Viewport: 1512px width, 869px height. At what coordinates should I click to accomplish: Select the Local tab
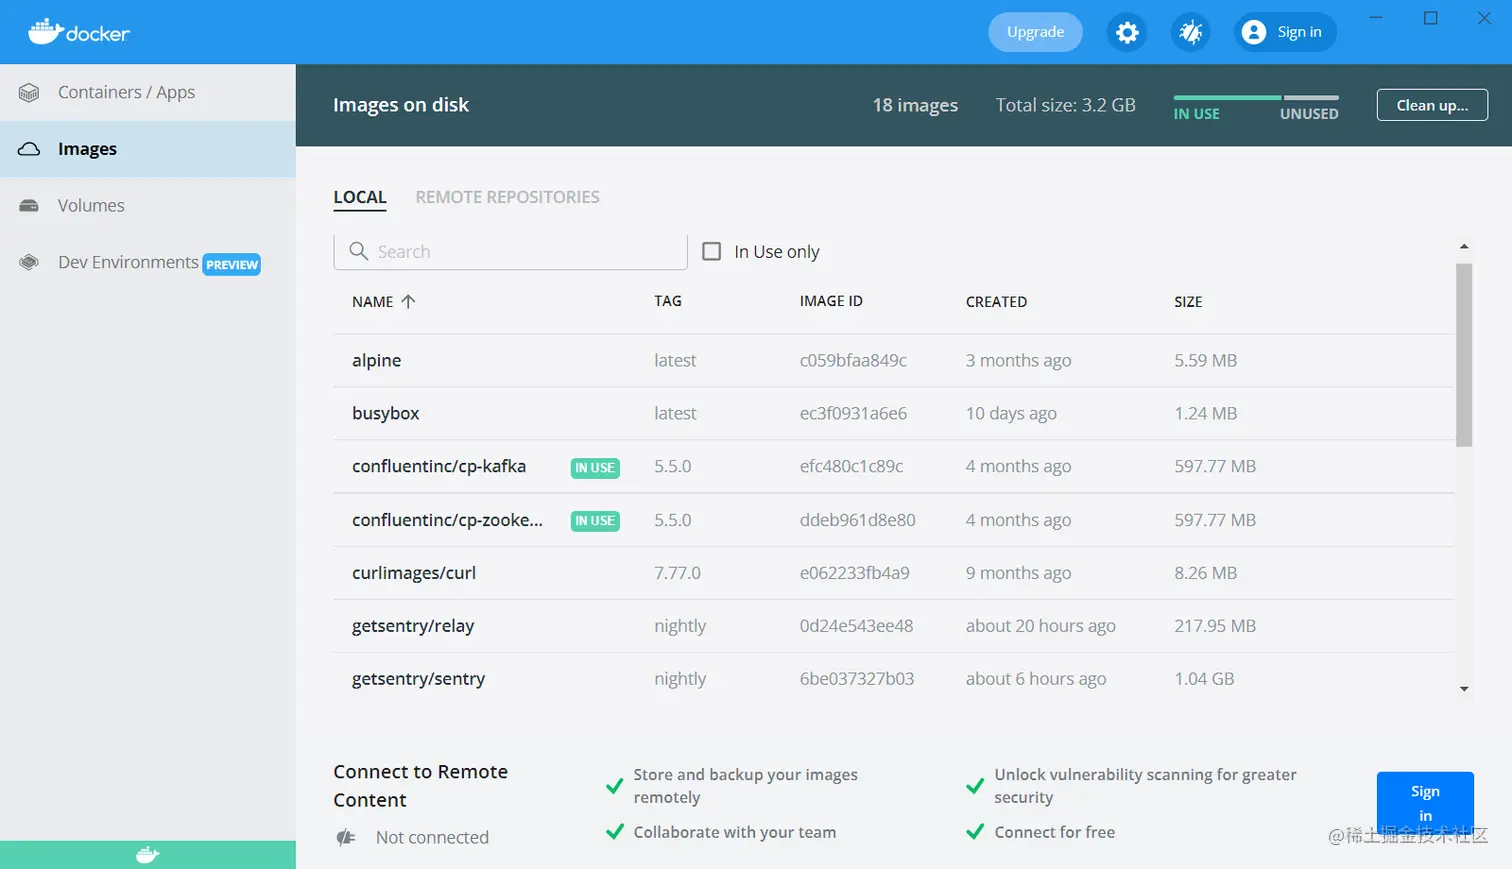pyautogui.click(x=360, y=197)
